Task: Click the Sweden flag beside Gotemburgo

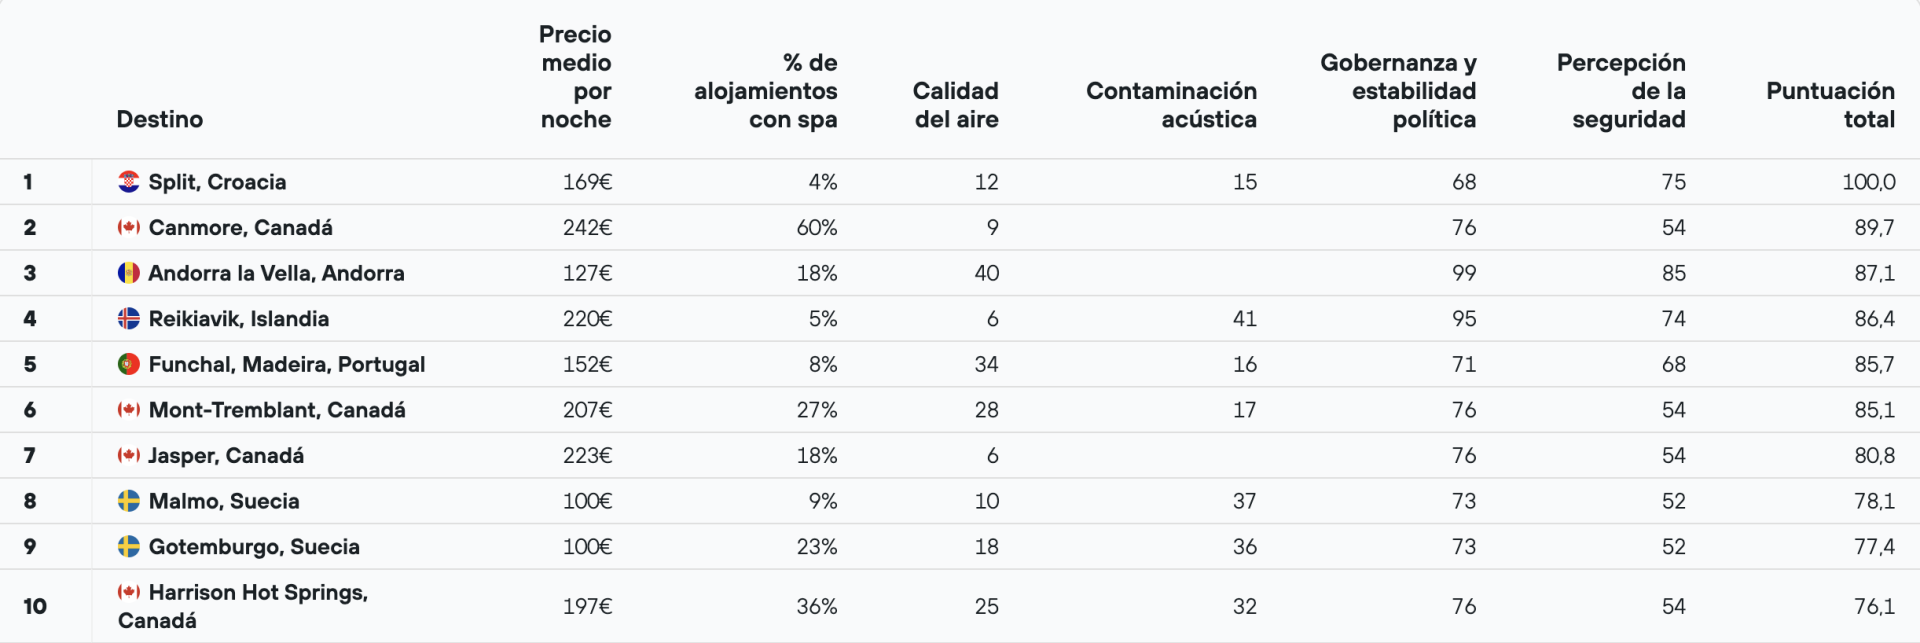Action: [x=128, y=547]
